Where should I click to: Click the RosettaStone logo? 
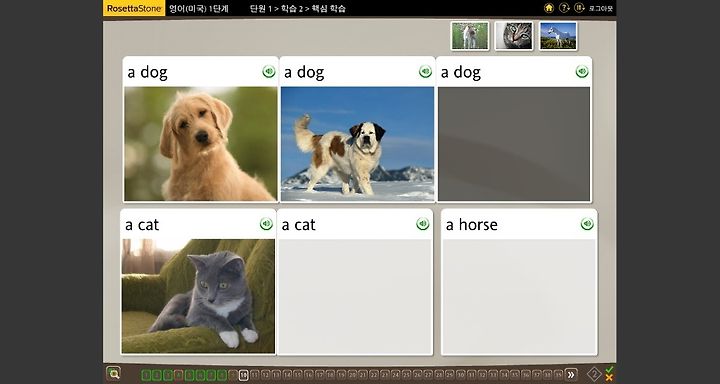click(134, 8)
